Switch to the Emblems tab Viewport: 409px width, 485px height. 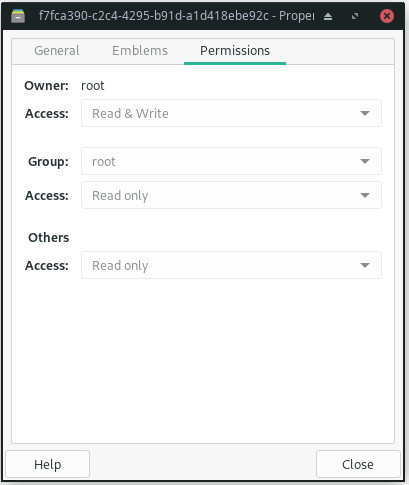pyautogui.click(x=140, y=51)
